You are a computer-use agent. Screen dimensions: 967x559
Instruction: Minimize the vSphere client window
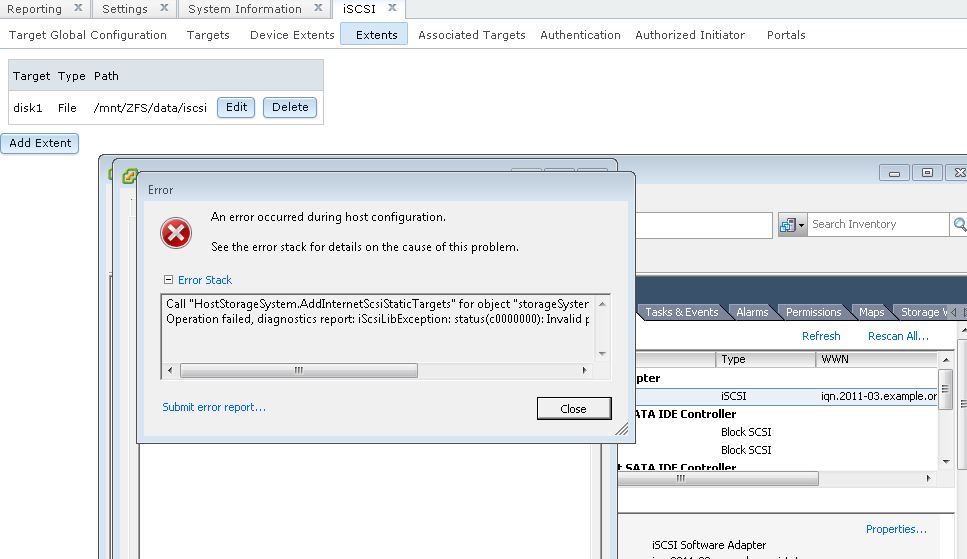pos(894,173)
